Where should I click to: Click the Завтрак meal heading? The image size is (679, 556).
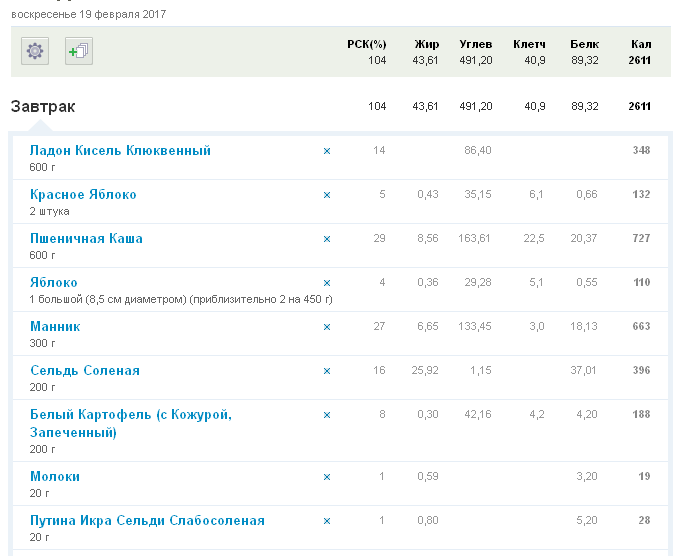click(43, 107)
